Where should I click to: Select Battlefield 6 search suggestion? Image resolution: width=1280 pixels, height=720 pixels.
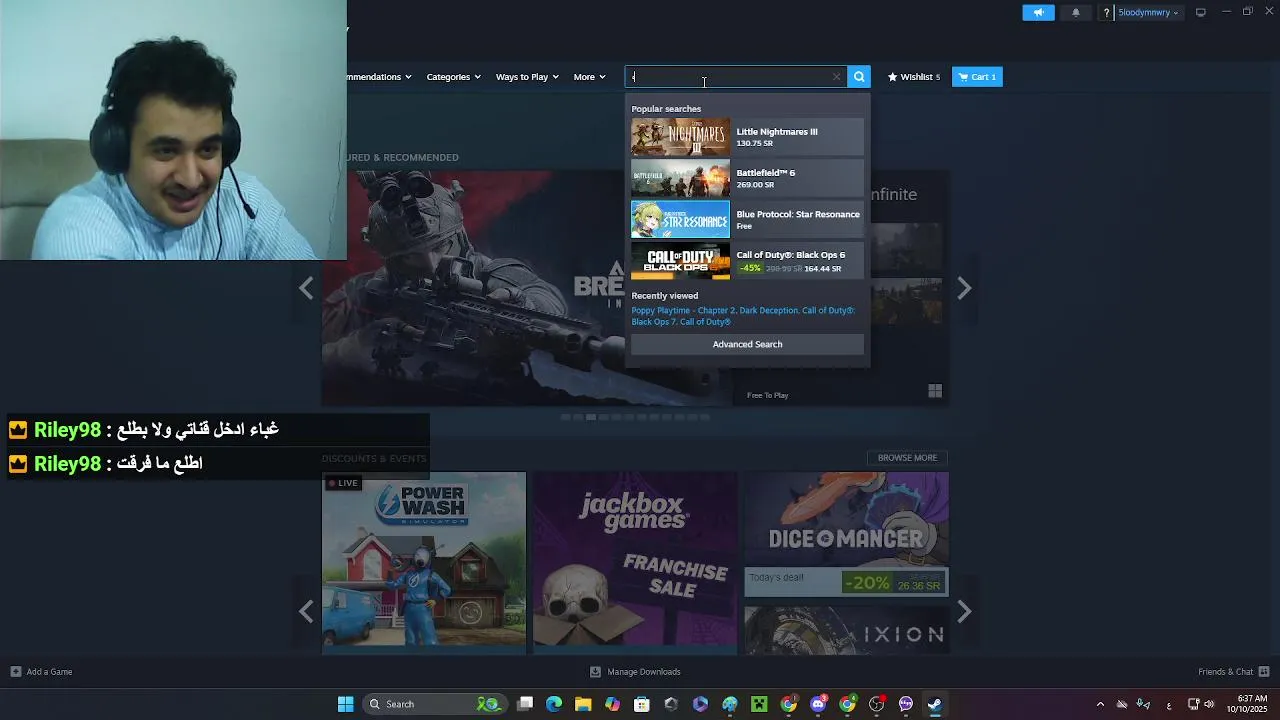click(x=747, y=178)
